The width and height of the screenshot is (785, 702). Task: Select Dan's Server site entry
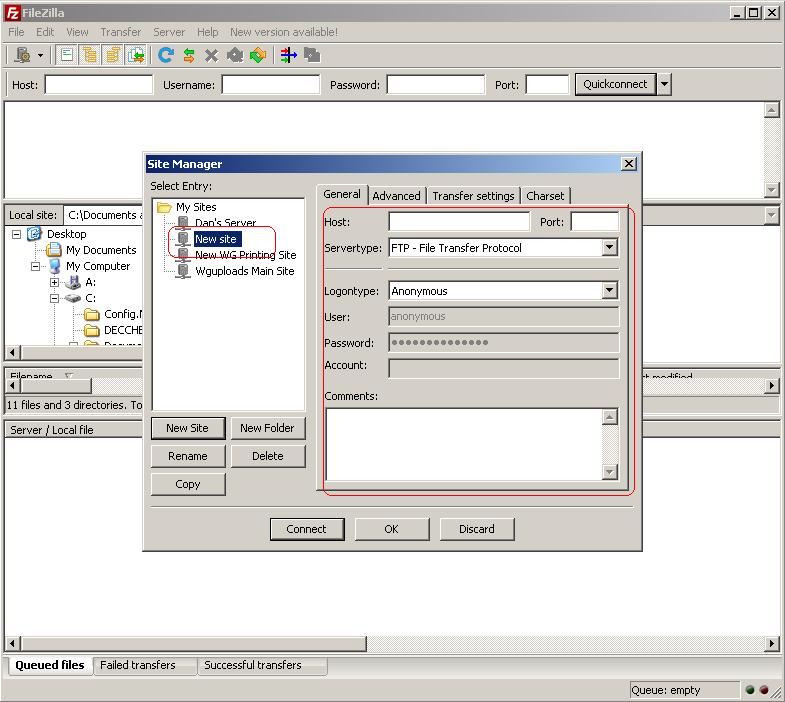216,223
